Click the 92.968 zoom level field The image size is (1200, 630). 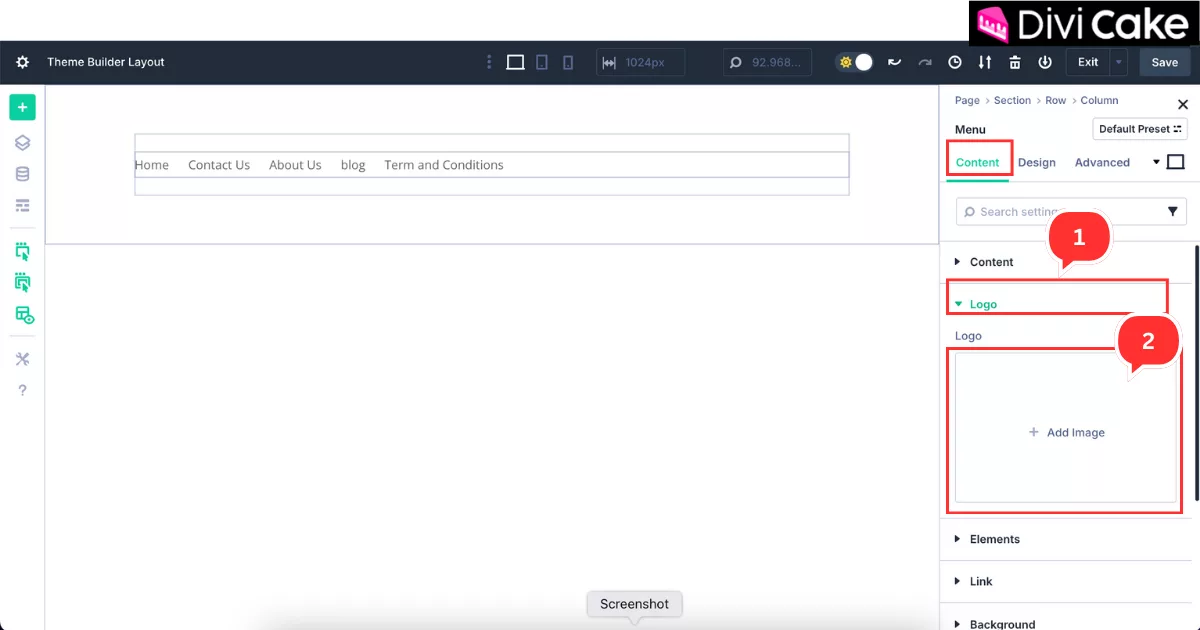(767, 62)
